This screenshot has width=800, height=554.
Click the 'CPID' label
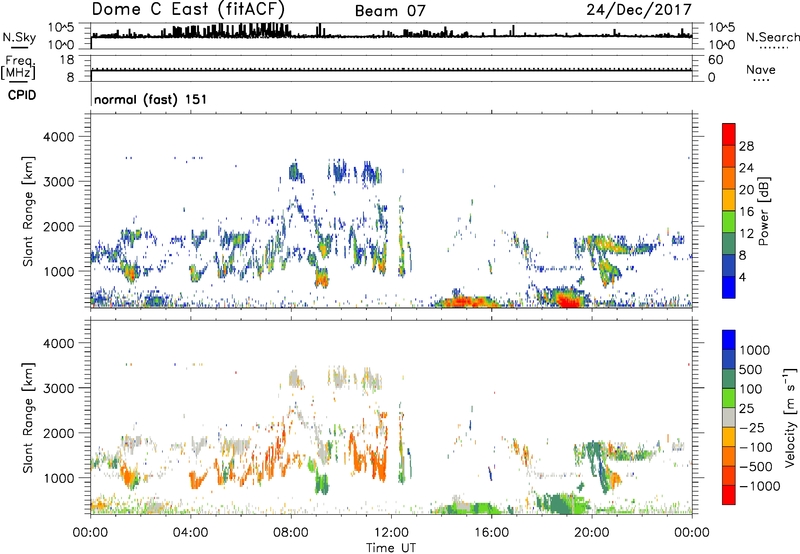tap(21, 95)
